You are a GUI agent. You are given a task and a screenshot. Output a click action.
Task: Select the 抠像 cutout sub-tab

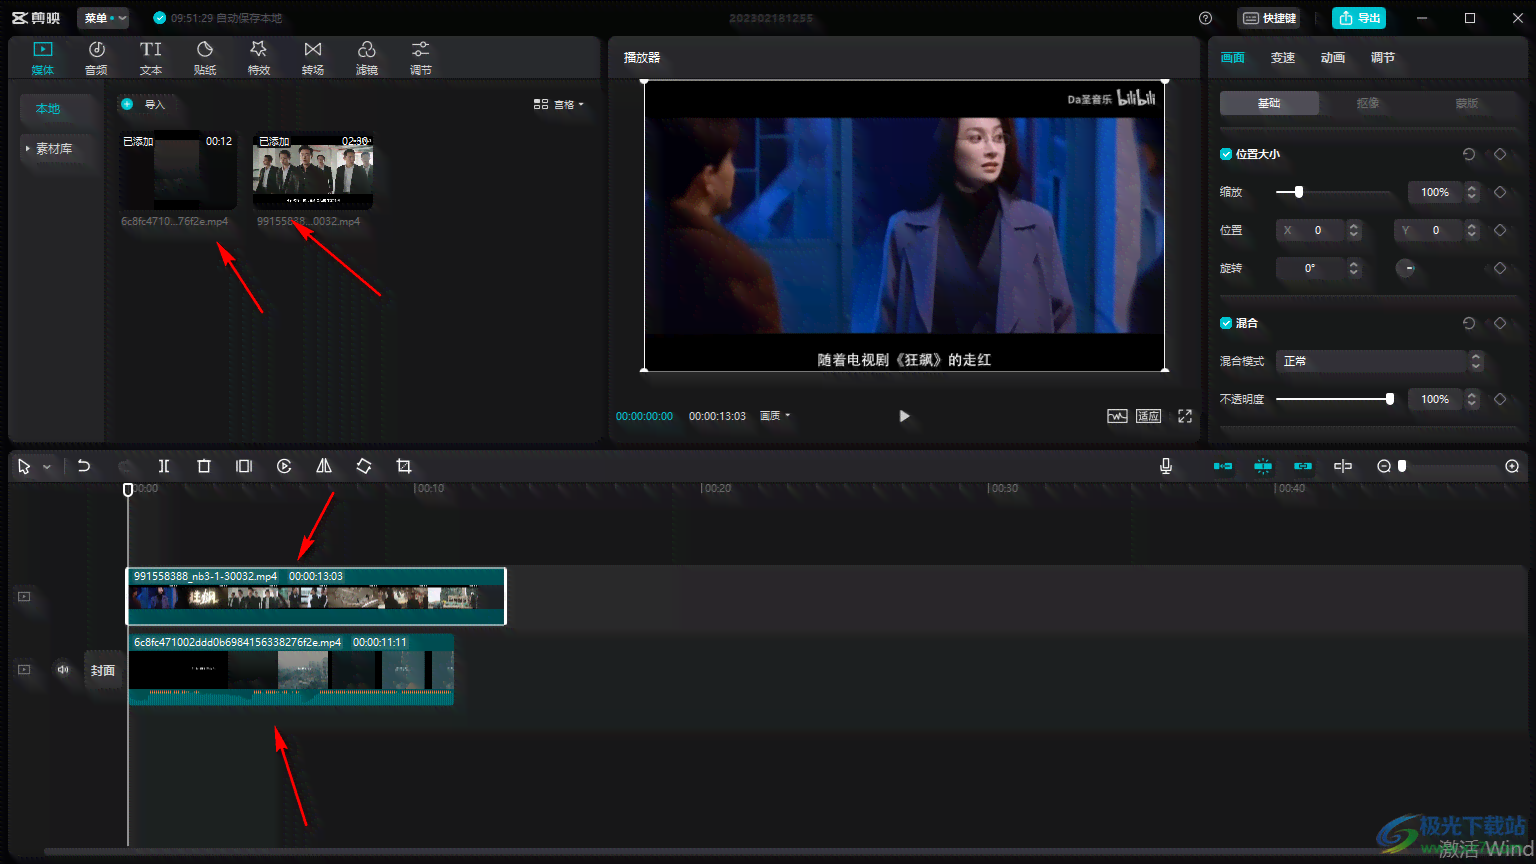click(x=1368, y=103)
